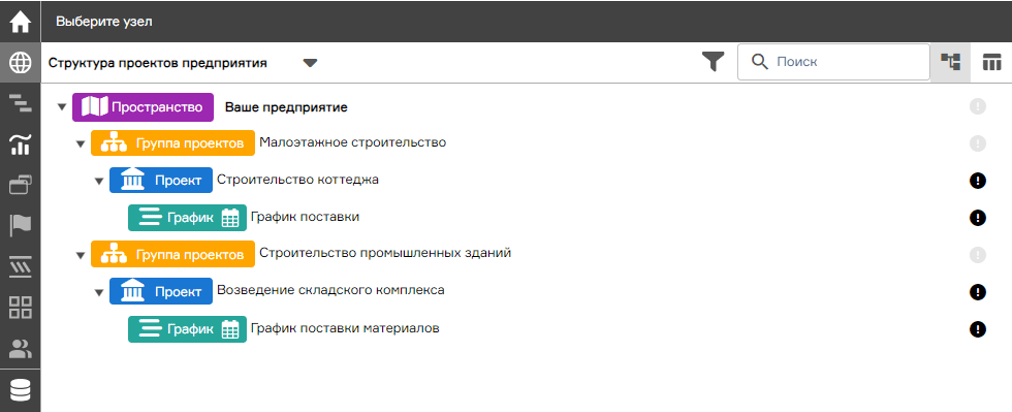Open the database icon in sidebar

pyautogui.click(x=20, y=390)
